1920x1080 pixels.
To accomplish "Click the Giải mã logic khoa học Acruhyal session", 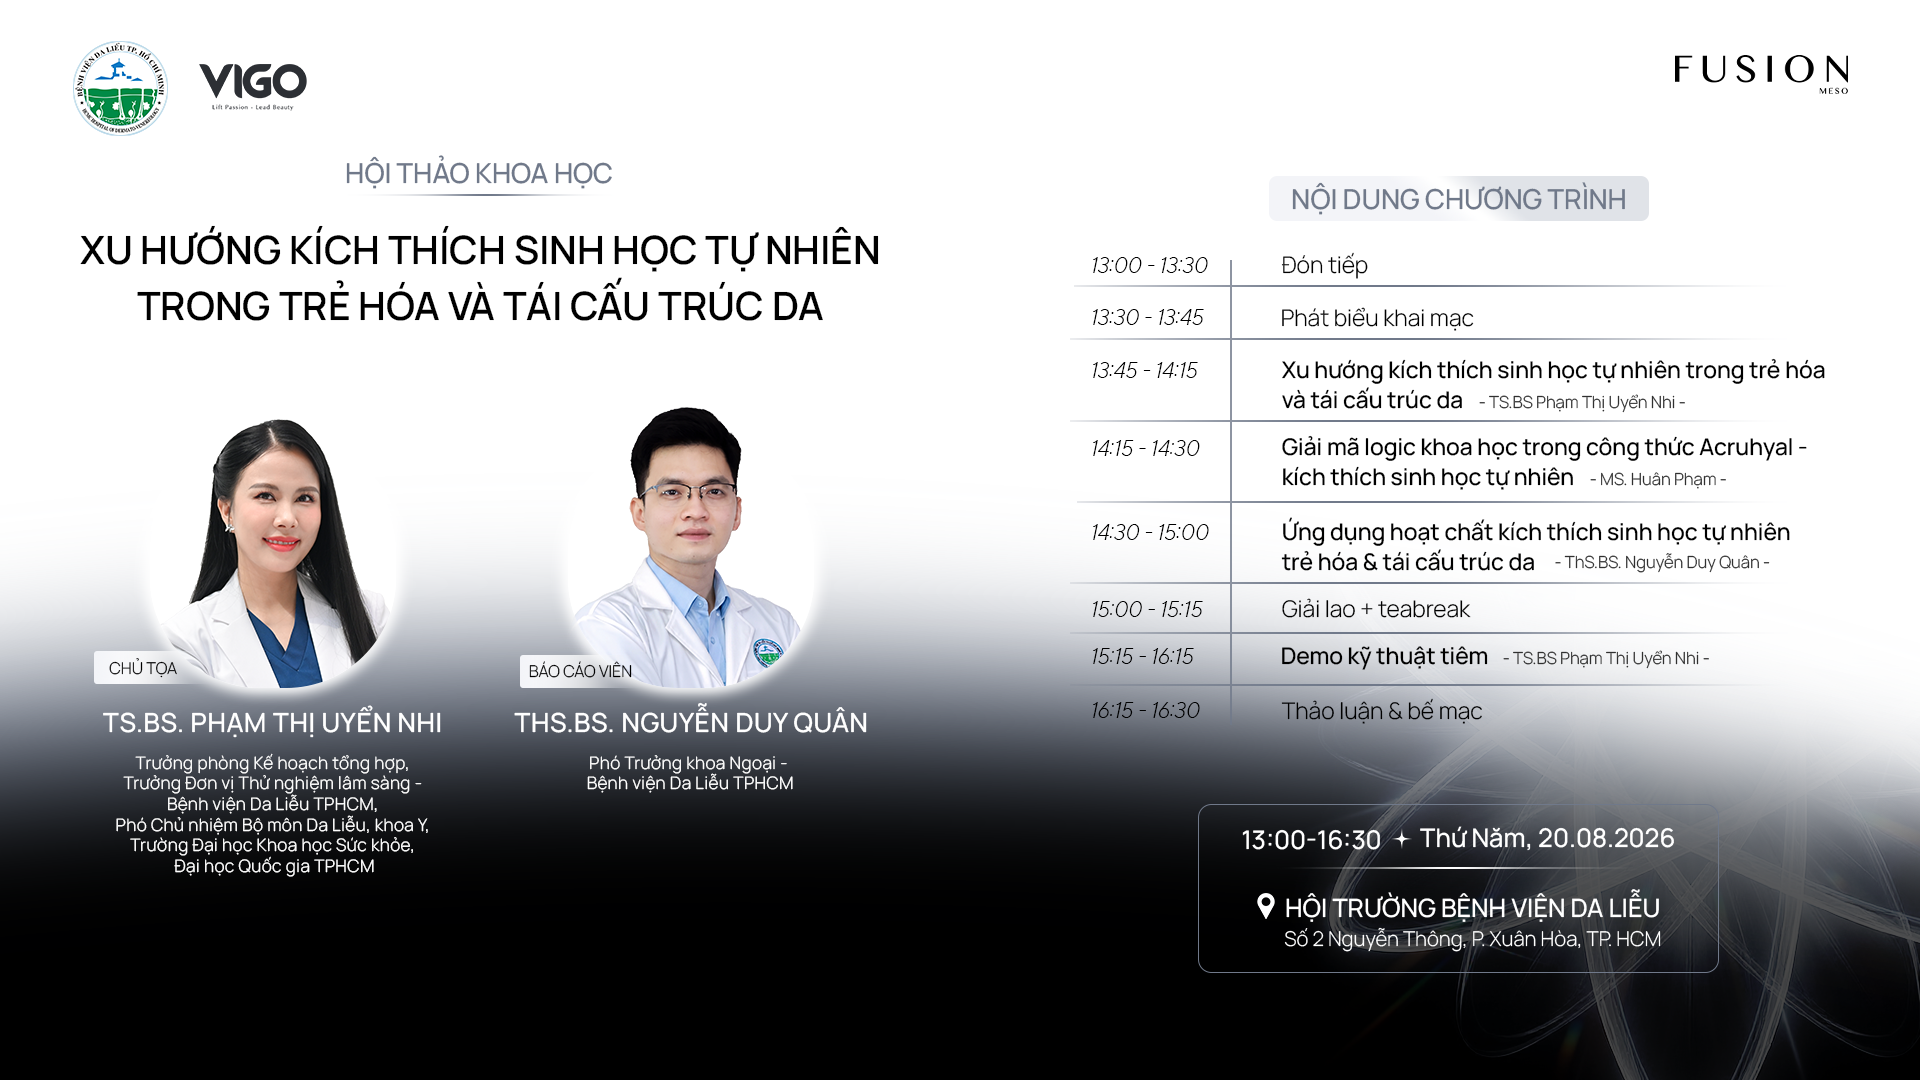I will tap(1543, 462).
